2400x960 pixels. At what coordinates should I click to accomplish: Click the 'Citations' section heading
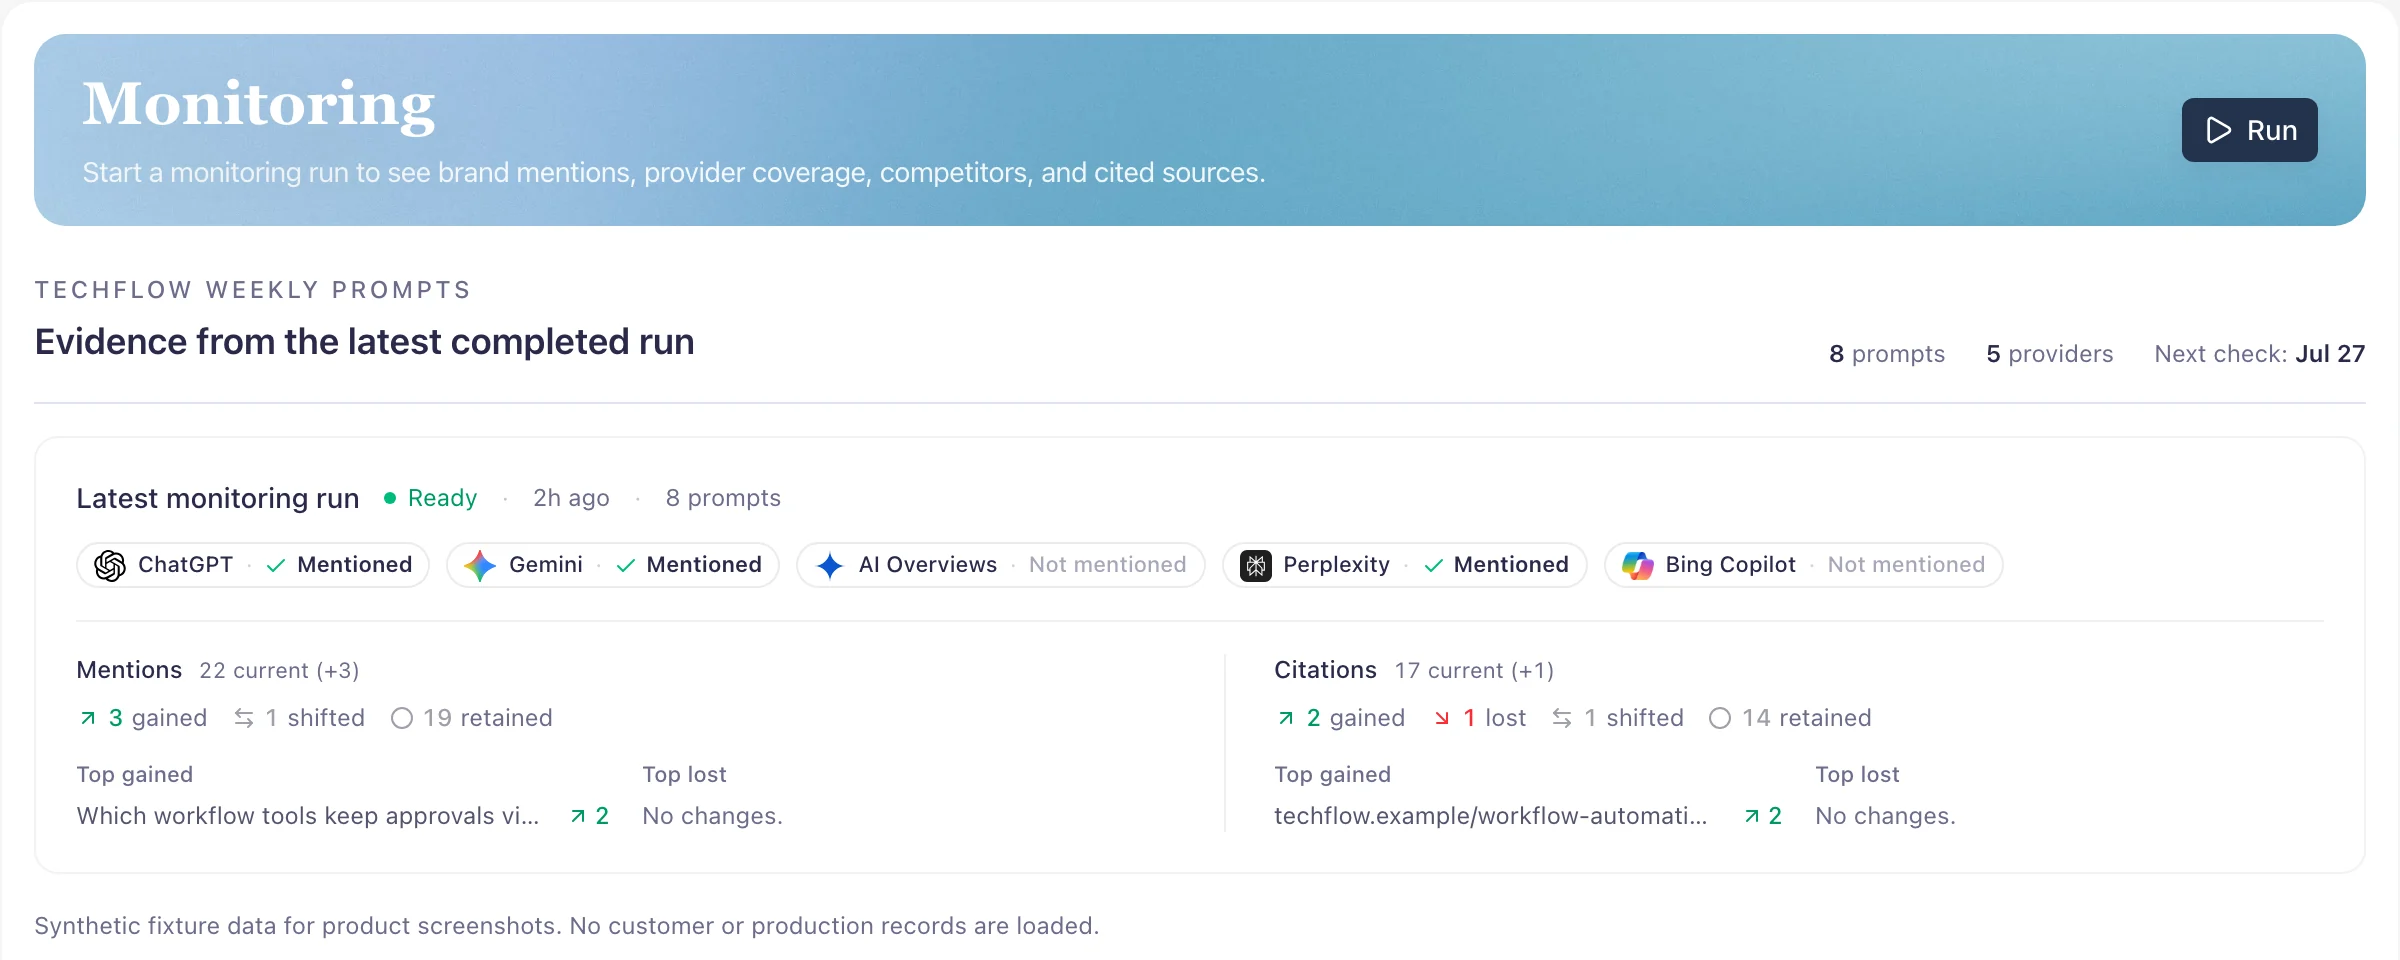pos(1325,670)
